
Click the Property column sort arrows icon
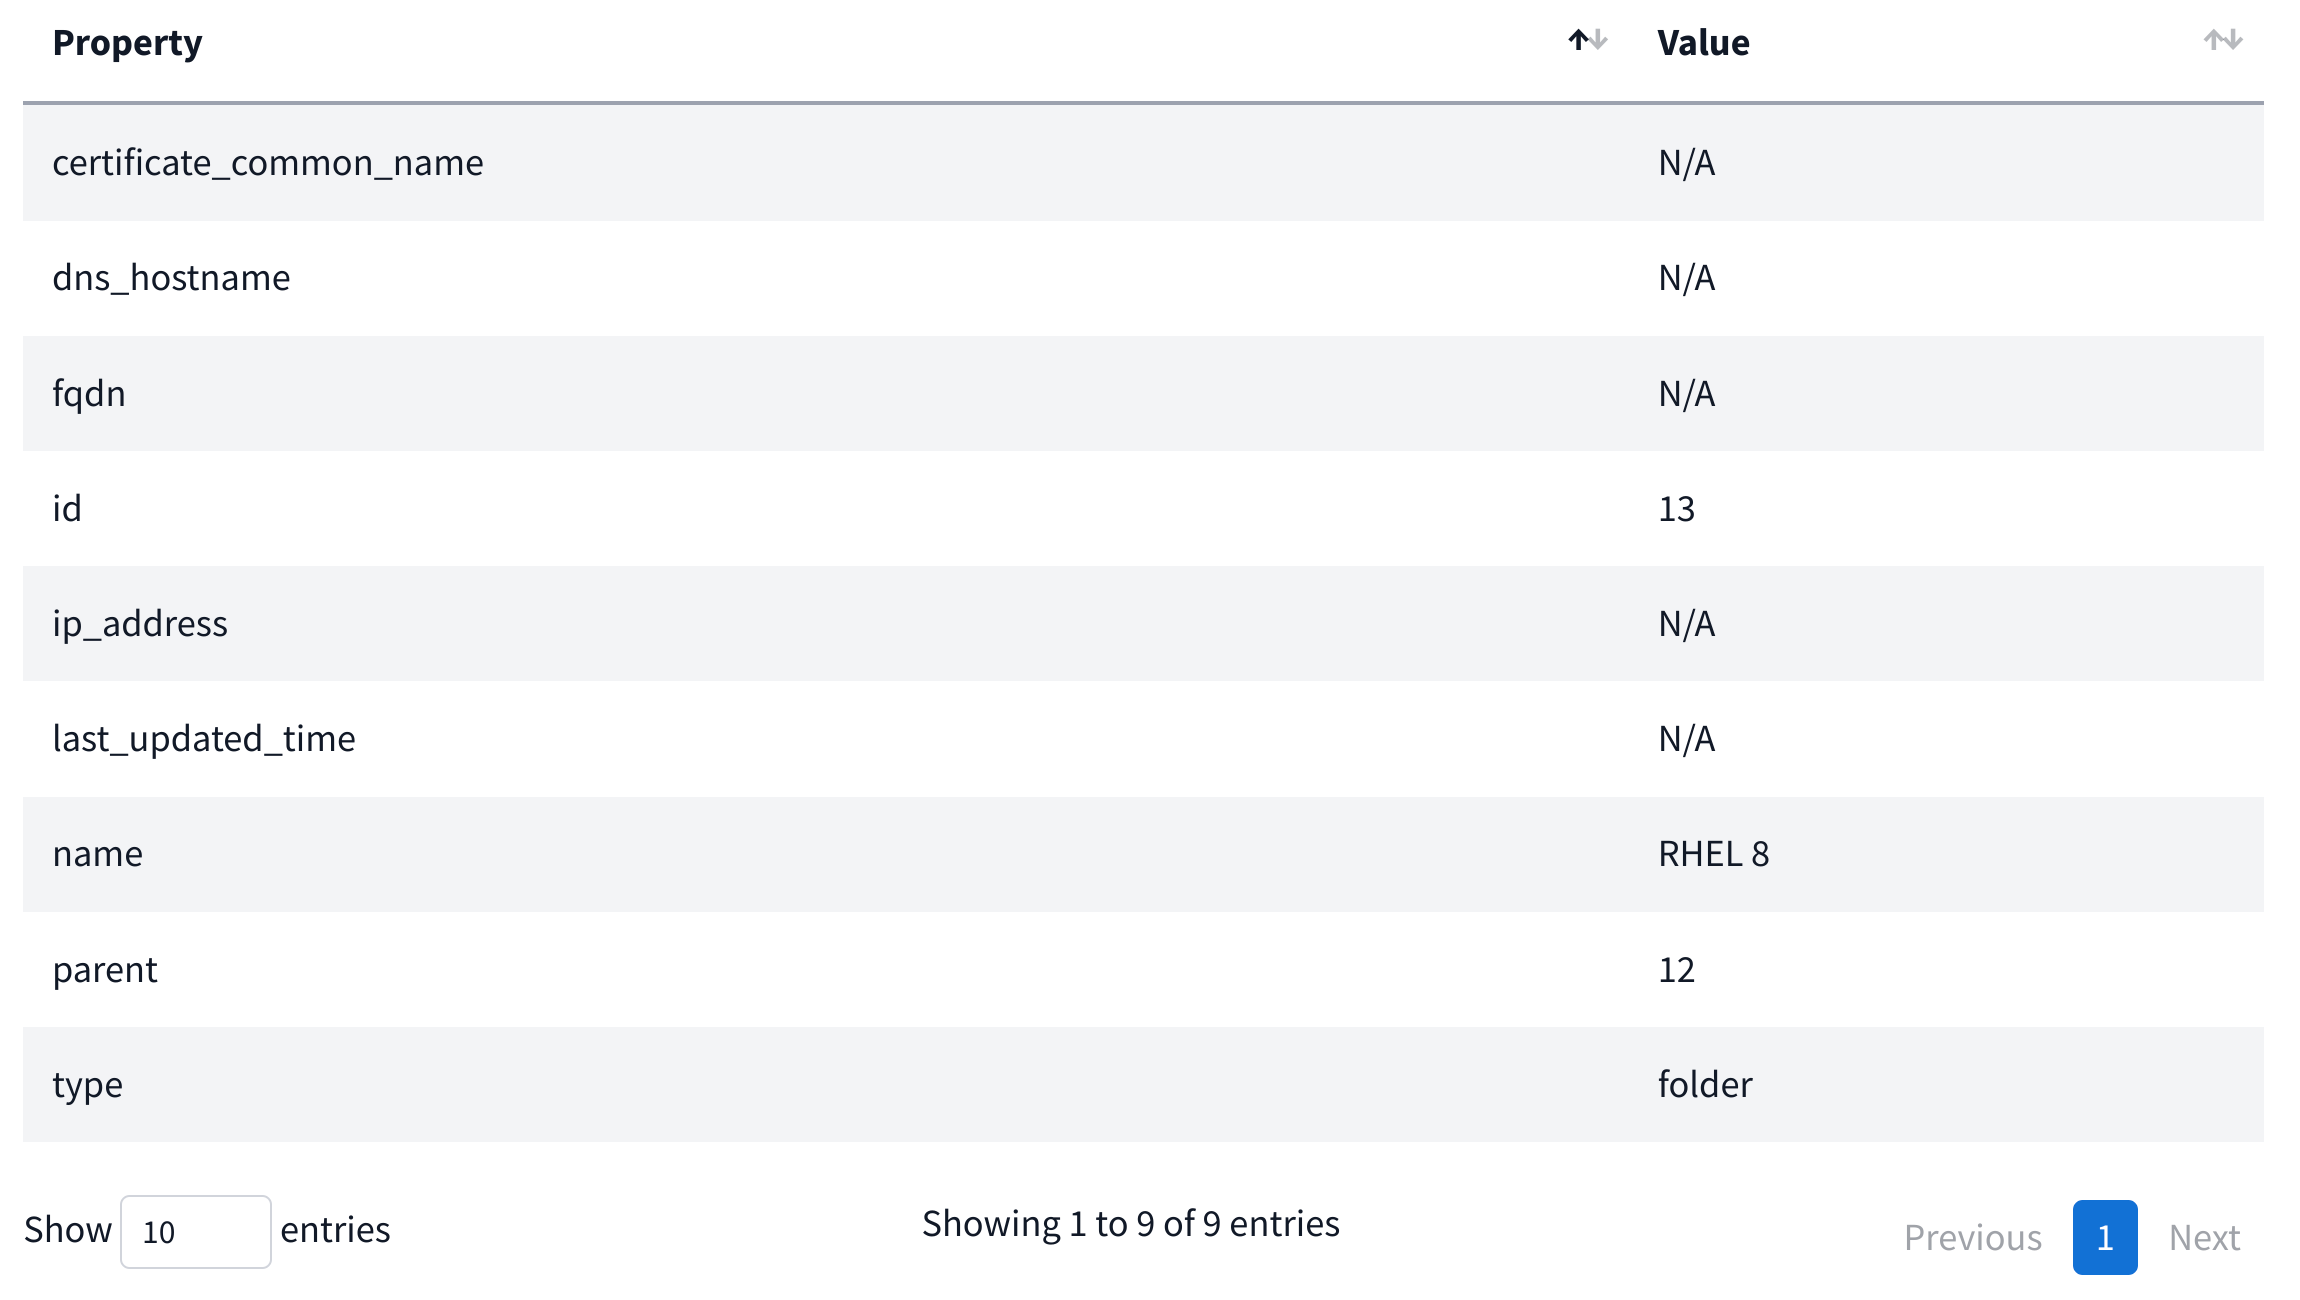1587,41
